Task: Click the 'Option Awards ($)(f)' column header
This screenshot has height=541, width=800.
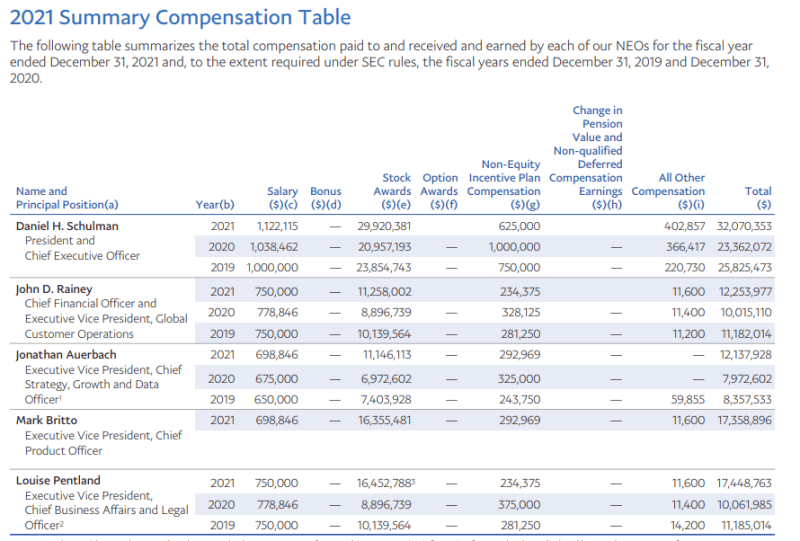Action: click(x=439, y=191)
